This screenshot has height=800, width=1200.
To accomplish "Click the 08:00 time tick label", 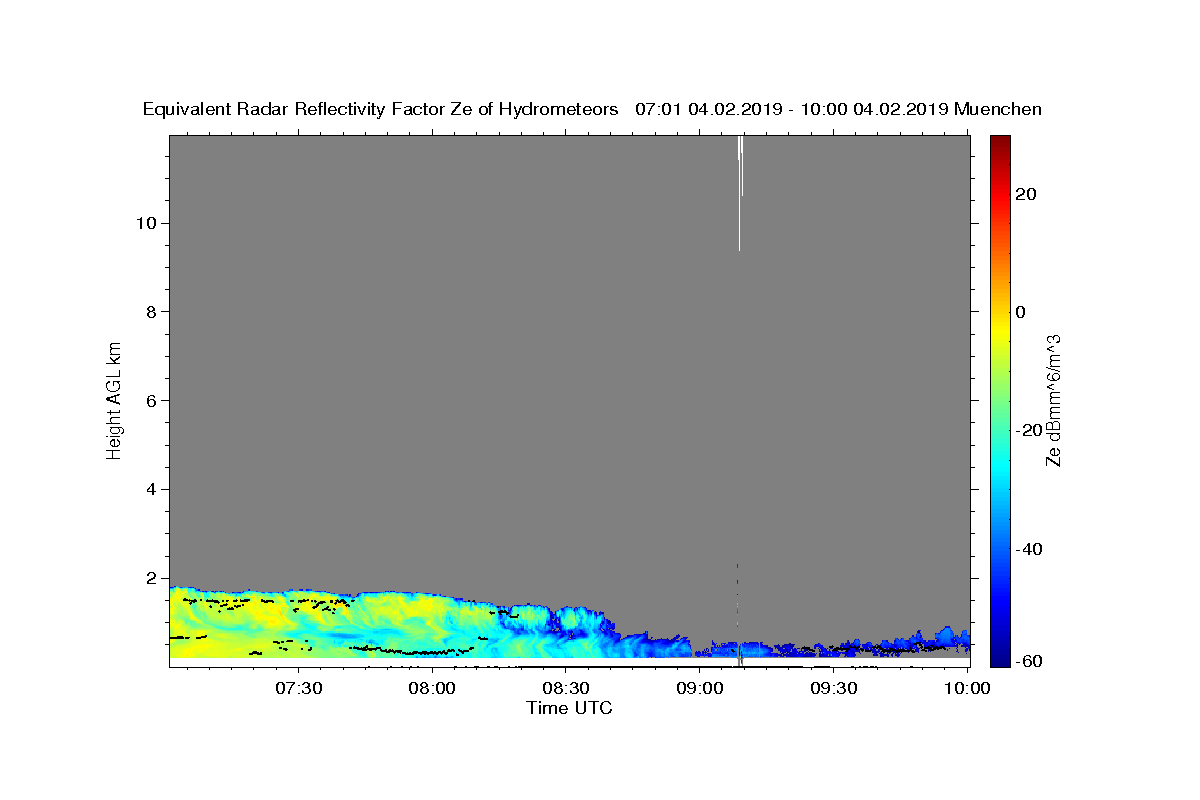I will point(432,689).
